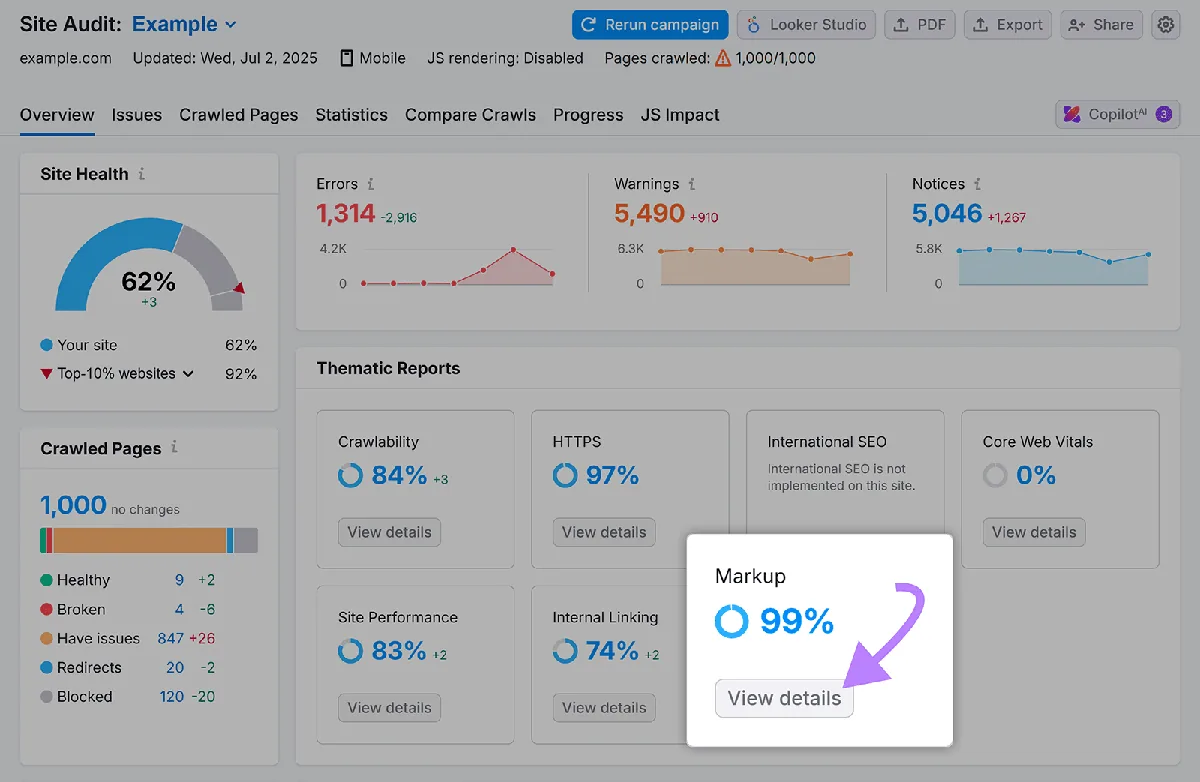Click the Broken pages count 4
The width and height of the screenshot is (1200, 782).
point(179,609)
